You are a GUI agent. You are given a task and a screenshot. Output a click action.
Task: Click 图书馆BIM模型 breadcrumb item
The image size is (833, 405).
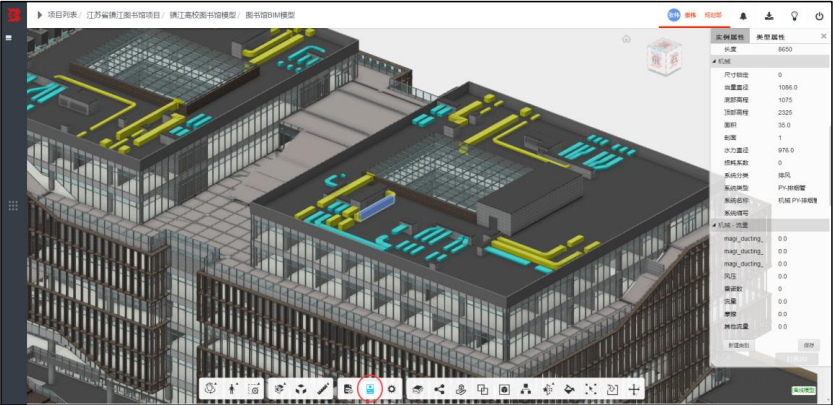point(270,15)
